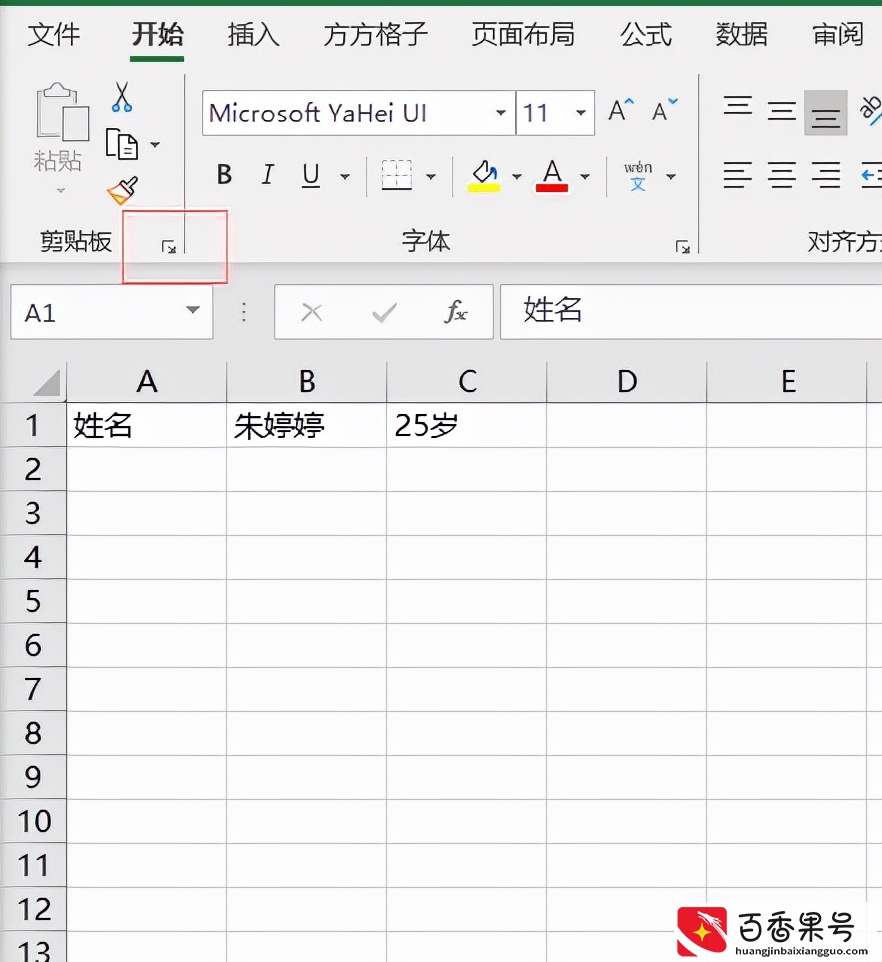Toggle bold formatting
882x962 pixels.
pos(224,175)
